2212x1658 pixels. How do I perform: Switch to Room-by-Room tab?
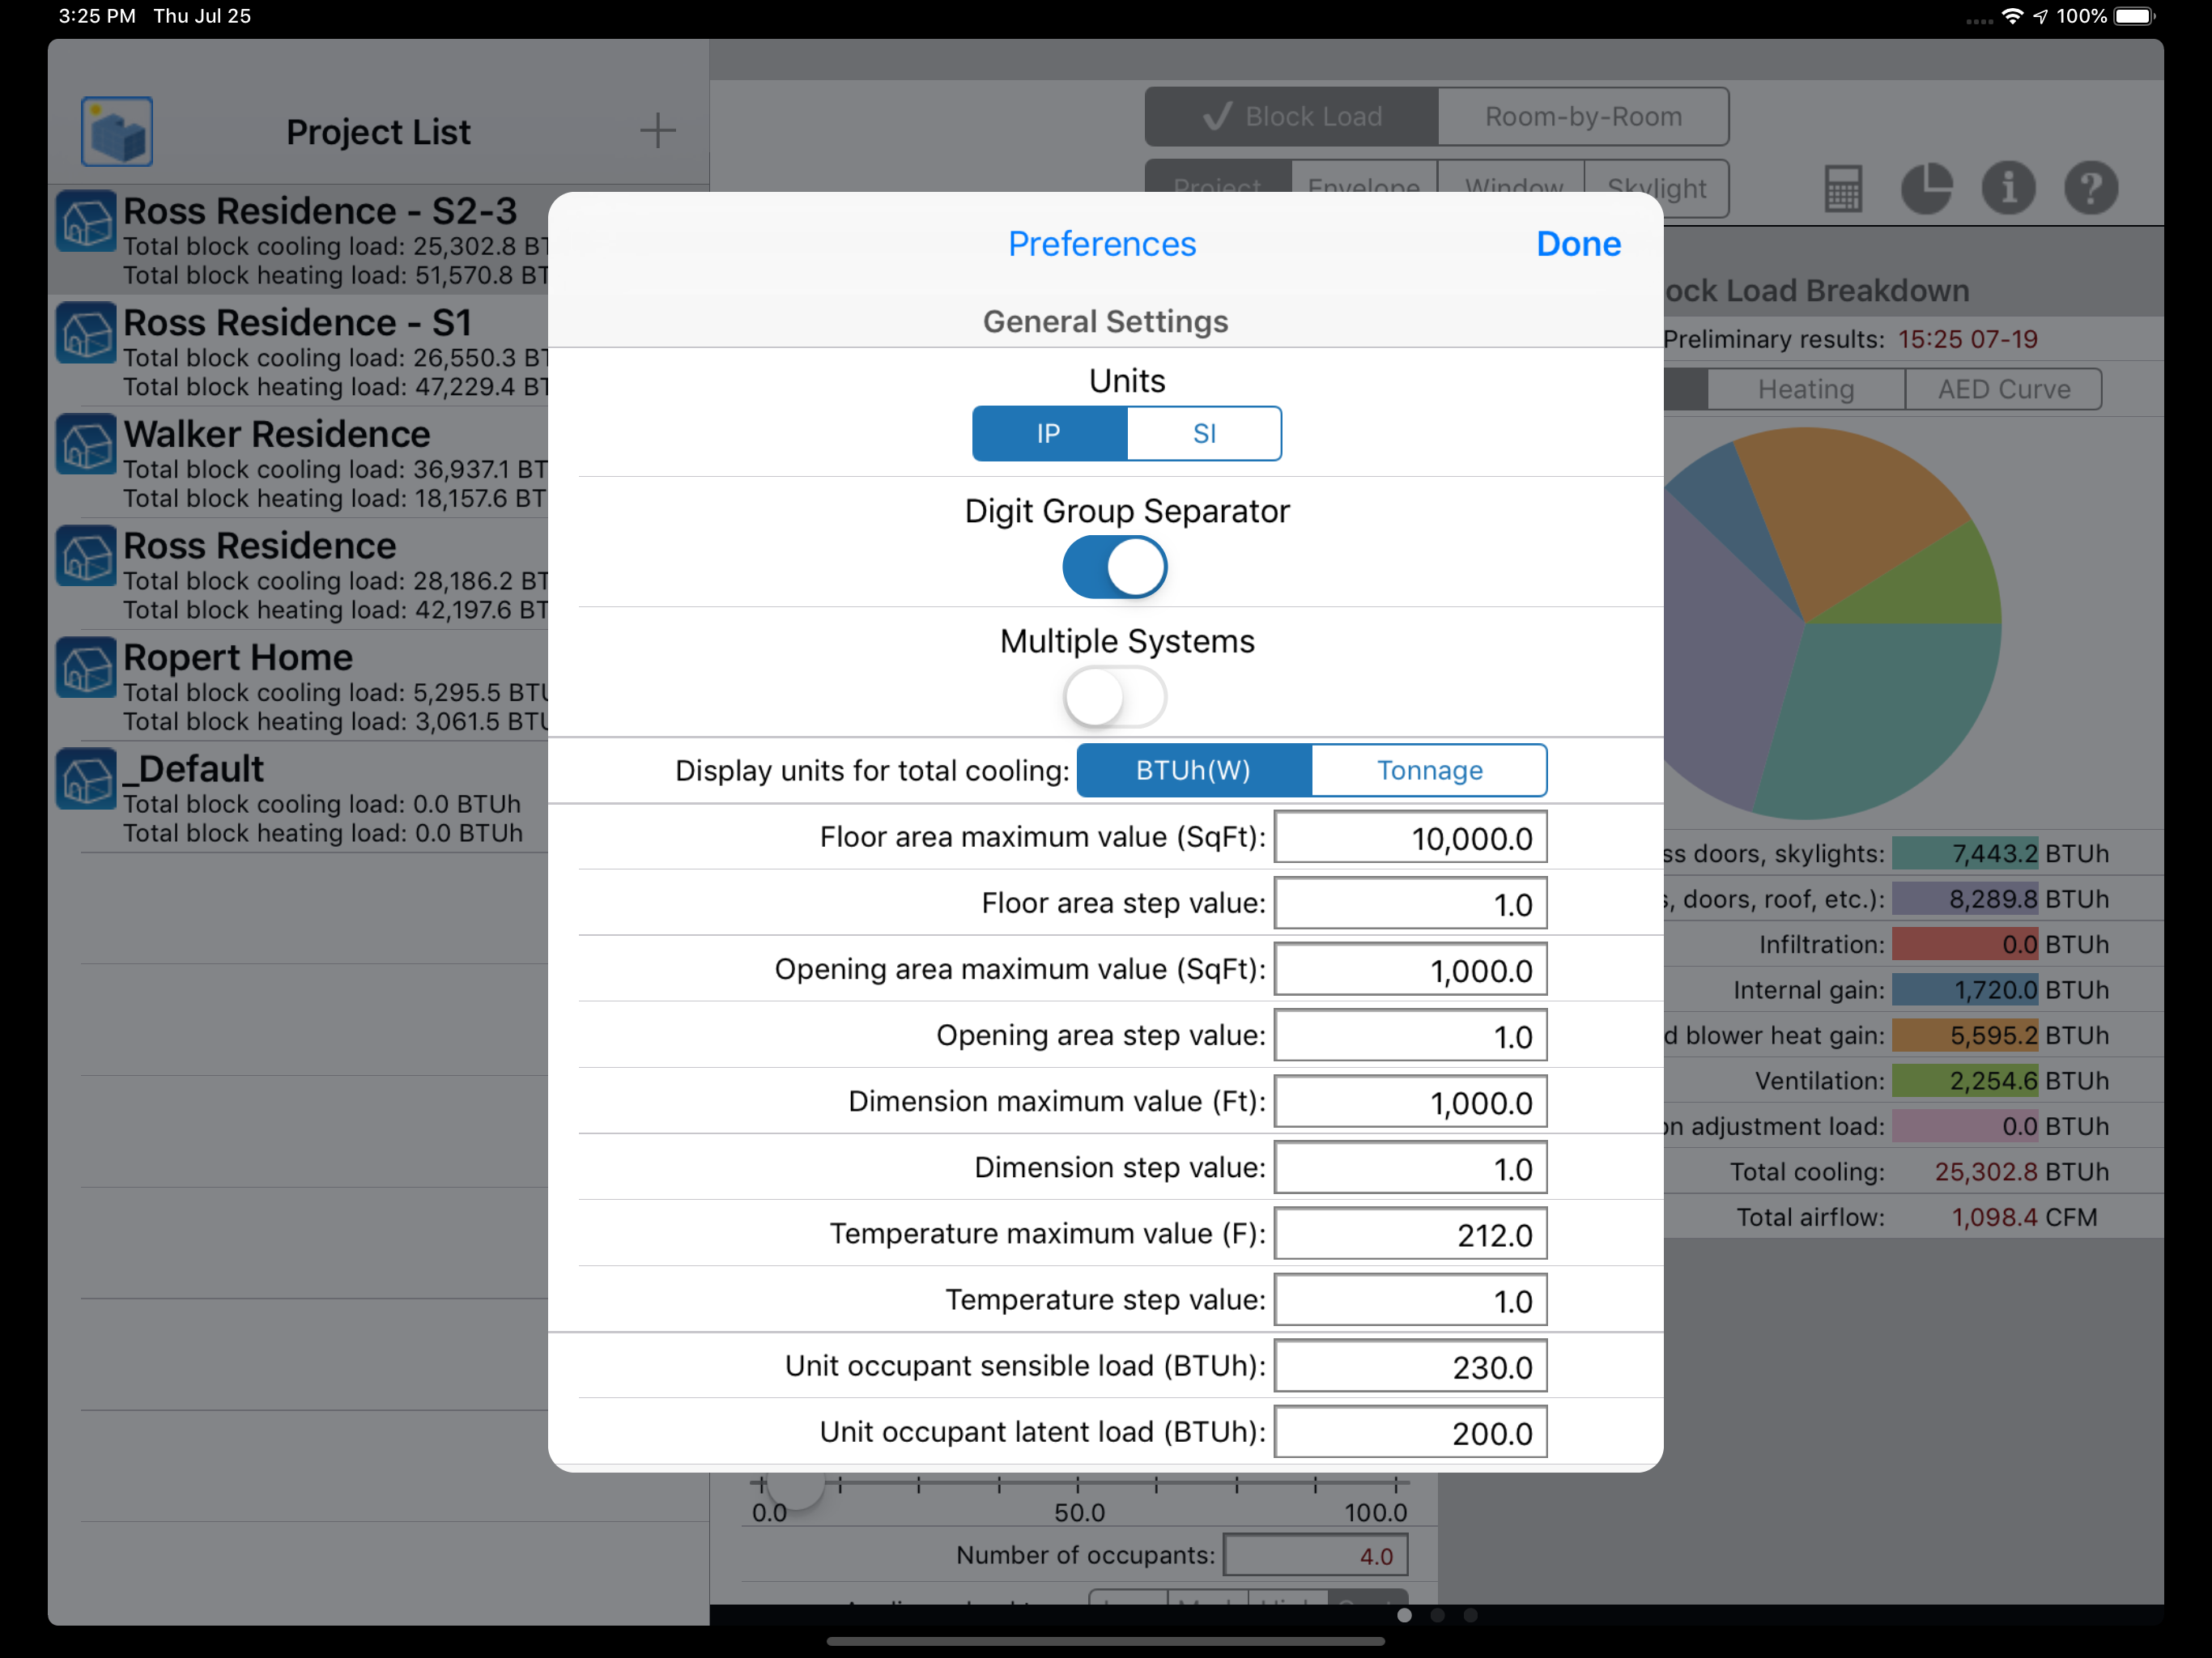click(1582, 117)
